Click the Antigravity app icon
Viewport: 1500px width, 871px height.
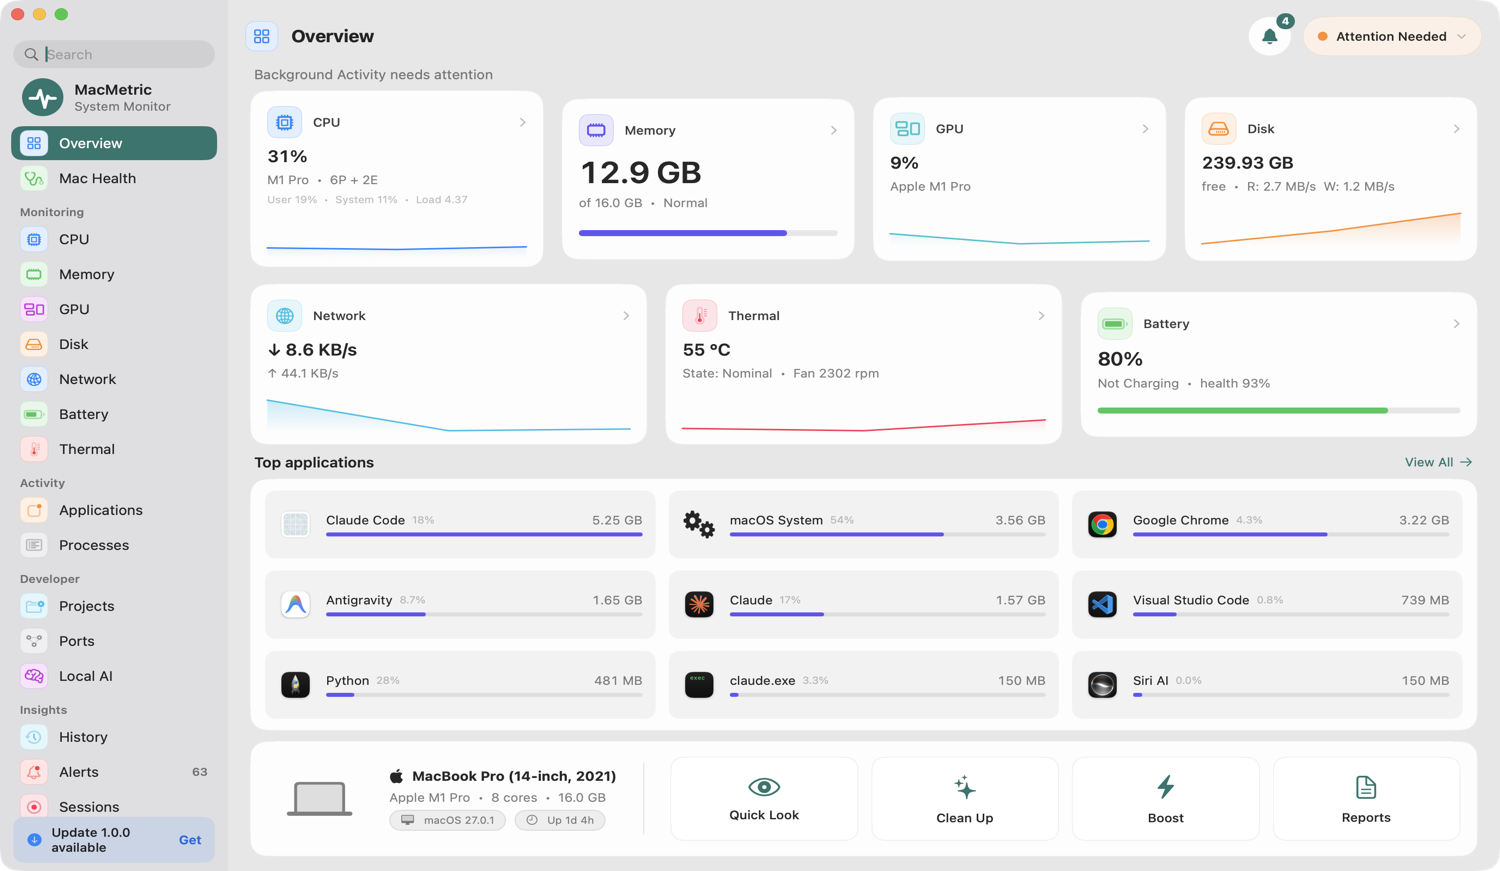pos(295,604)
